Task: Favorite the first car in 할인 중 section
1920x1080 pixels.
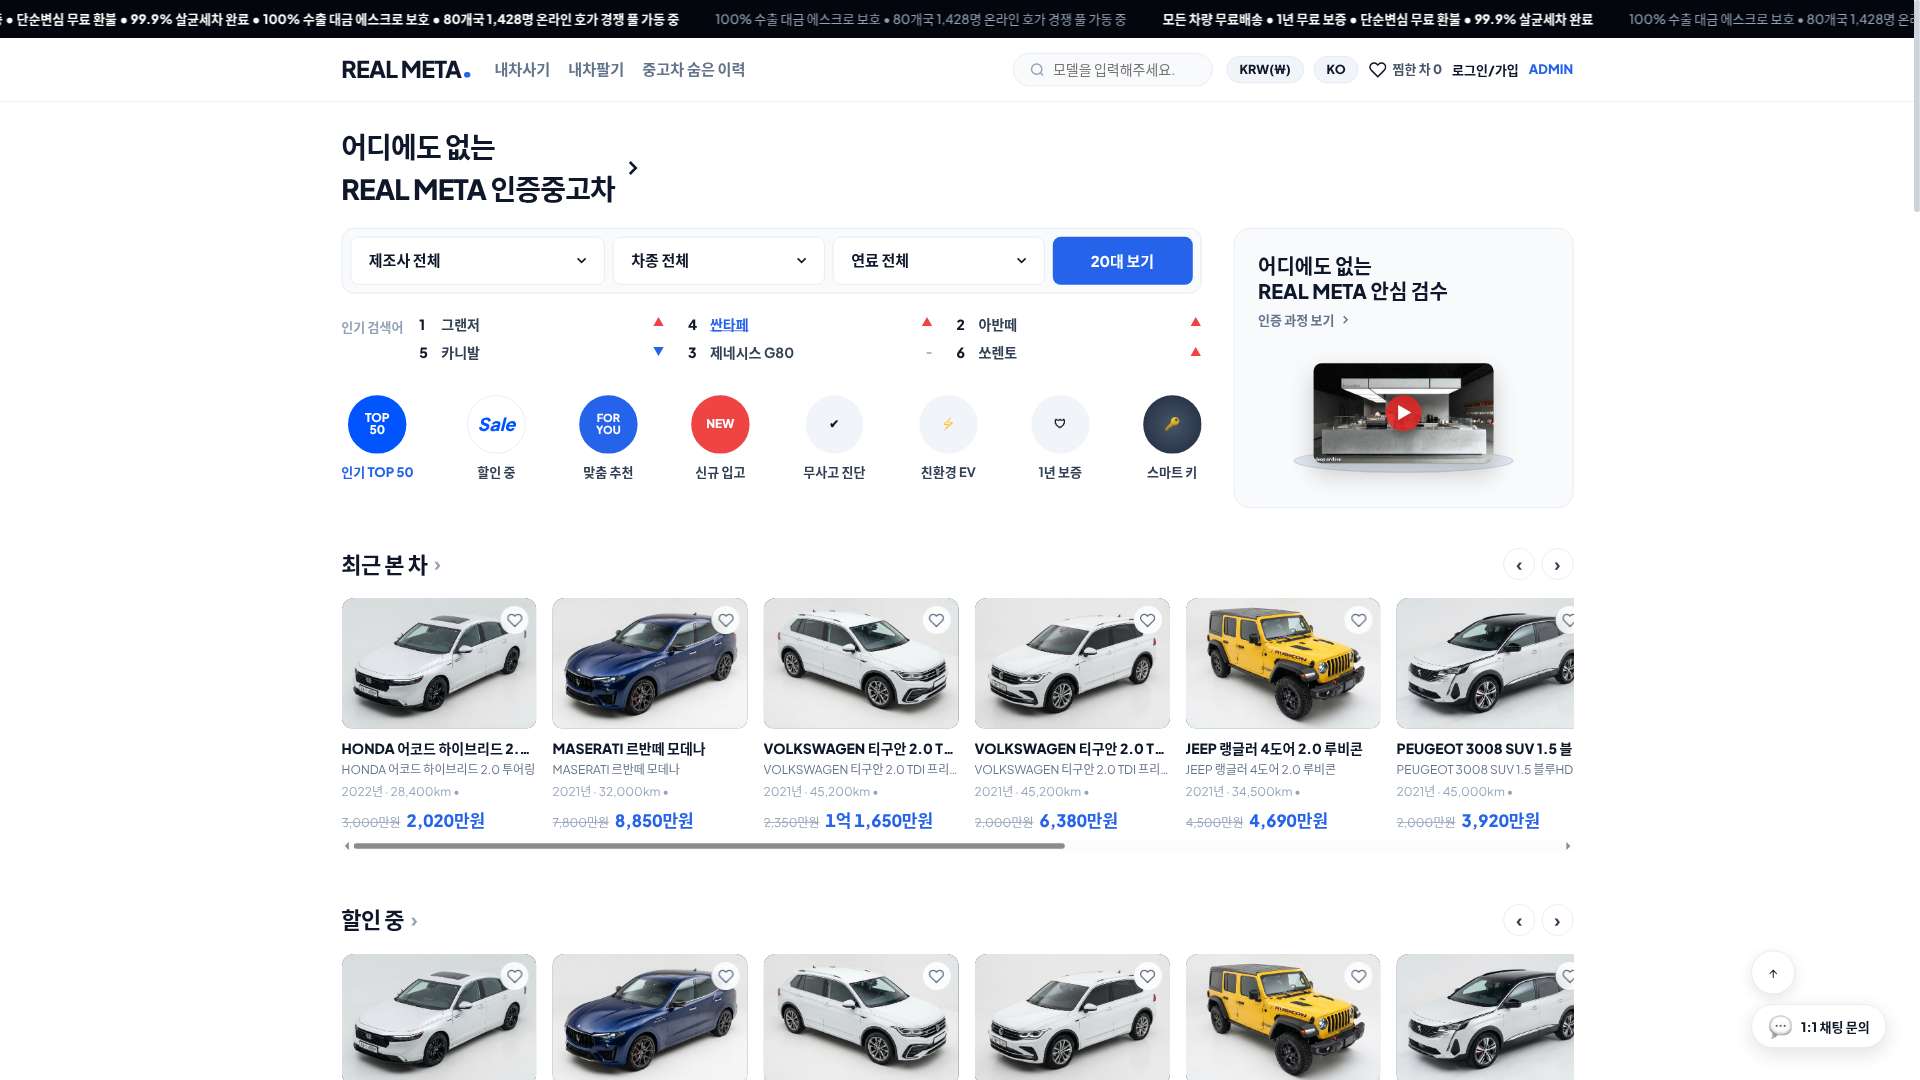Action: [x=515, y=976]
